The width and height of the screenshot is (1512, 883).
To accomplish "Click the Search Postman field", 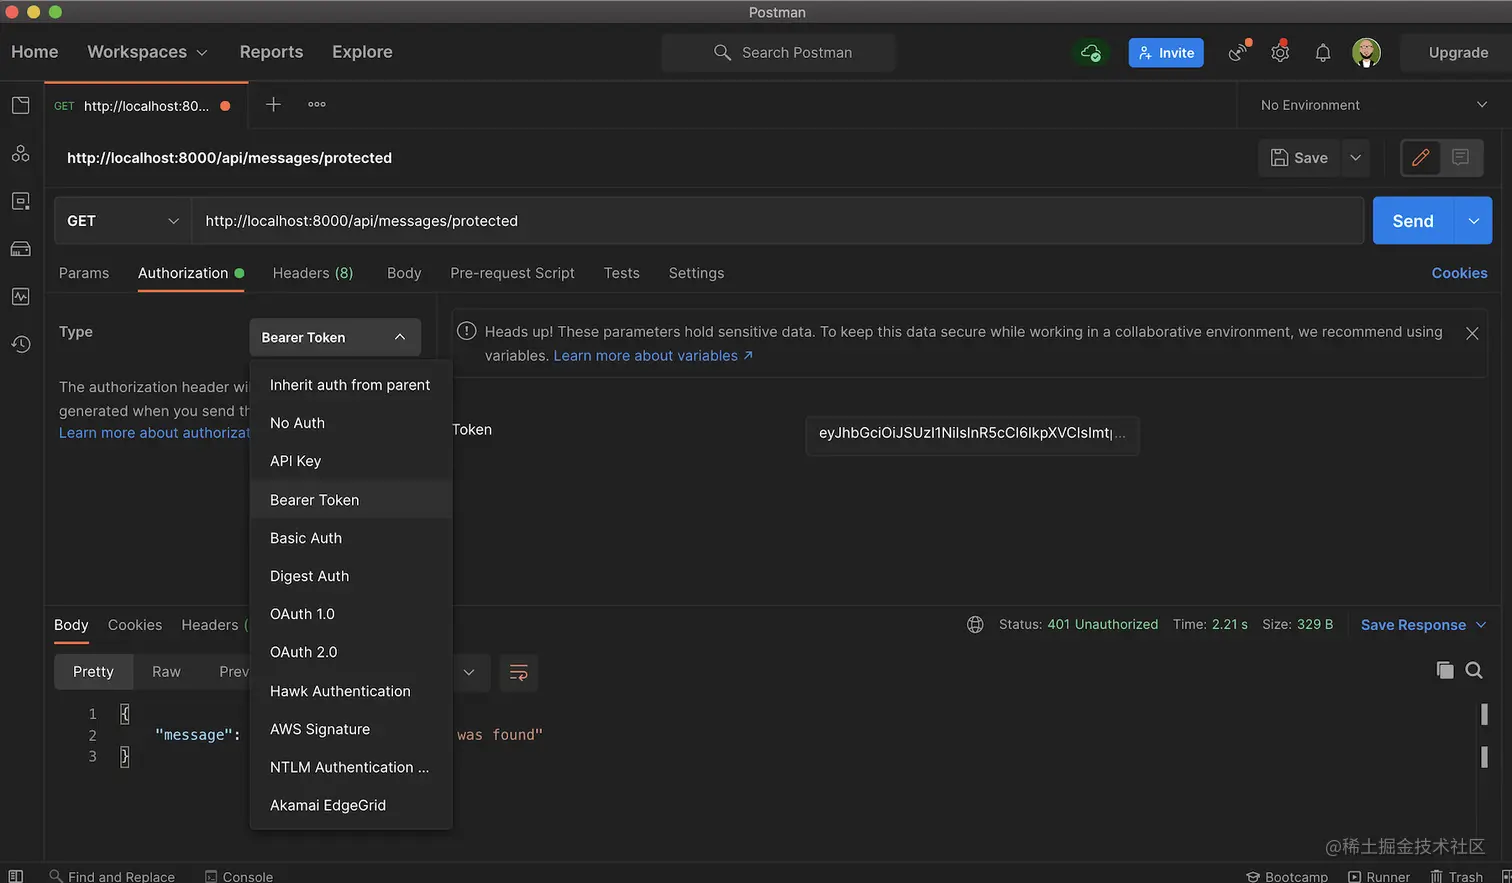I will pos(778,52).
